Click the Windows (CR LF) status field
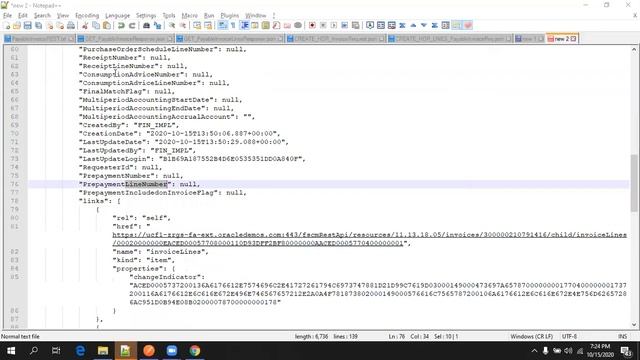Viewport: 640px width, 360px height. click(x=531, y=336)
